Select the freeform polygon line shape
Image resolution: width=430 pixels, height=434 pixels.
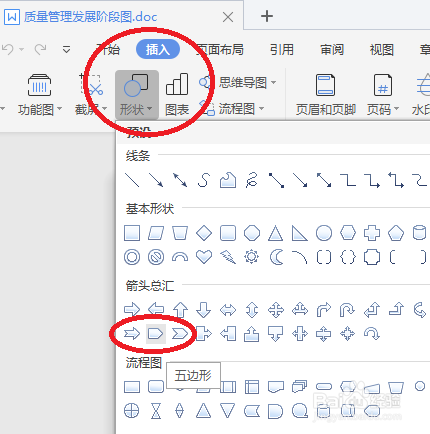[228, 180]
